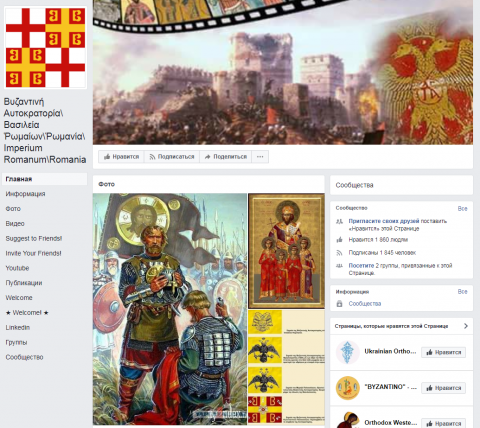
Task: Open the large warrior painting photo
Action: [x=170, y=309]
